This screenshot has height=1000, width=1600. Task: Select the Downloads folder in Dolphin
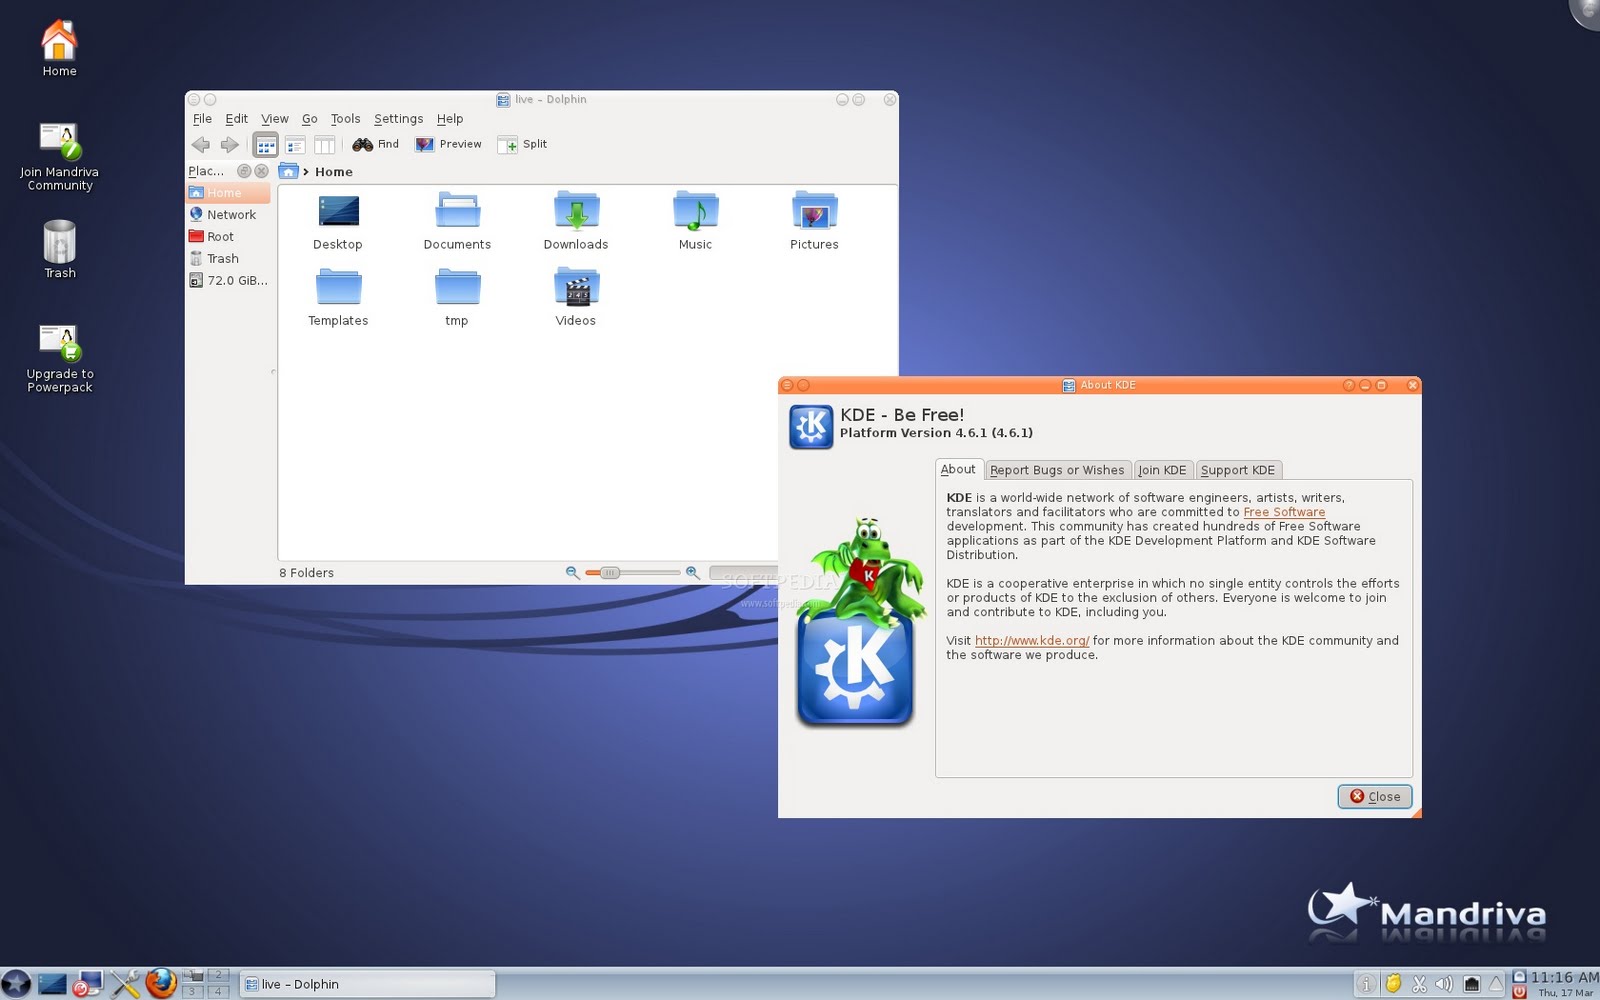pos(576,221)
